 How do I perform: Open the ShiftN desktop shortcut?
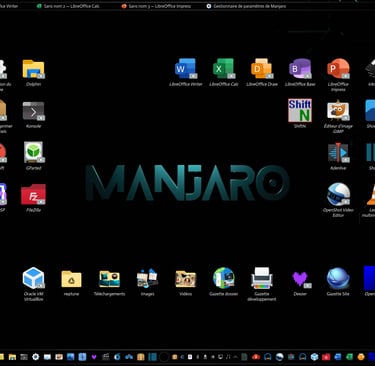300,110
